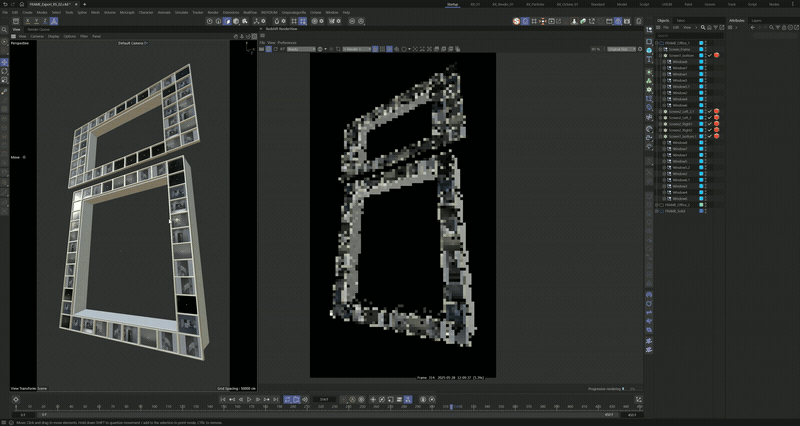This screenshot has height=426, width=800.
Task: Click the Text 'T' spline icon in palette
Action: (649, 59)
